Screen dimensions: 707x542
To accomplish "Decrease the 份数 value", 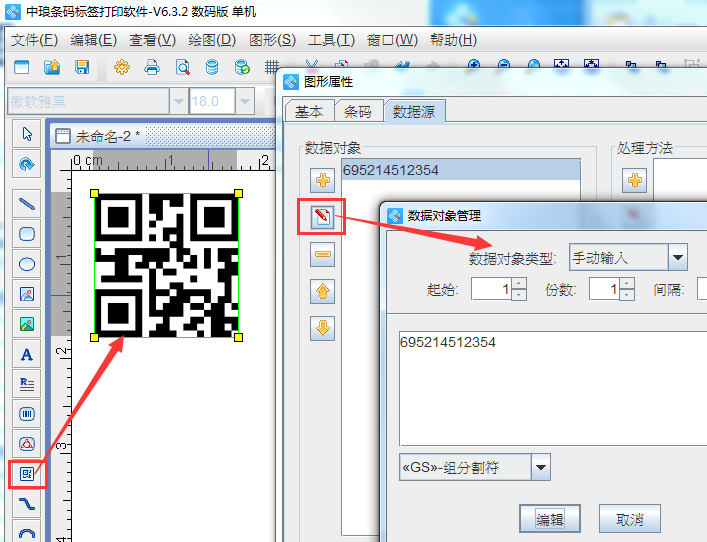I will (627, 294).
